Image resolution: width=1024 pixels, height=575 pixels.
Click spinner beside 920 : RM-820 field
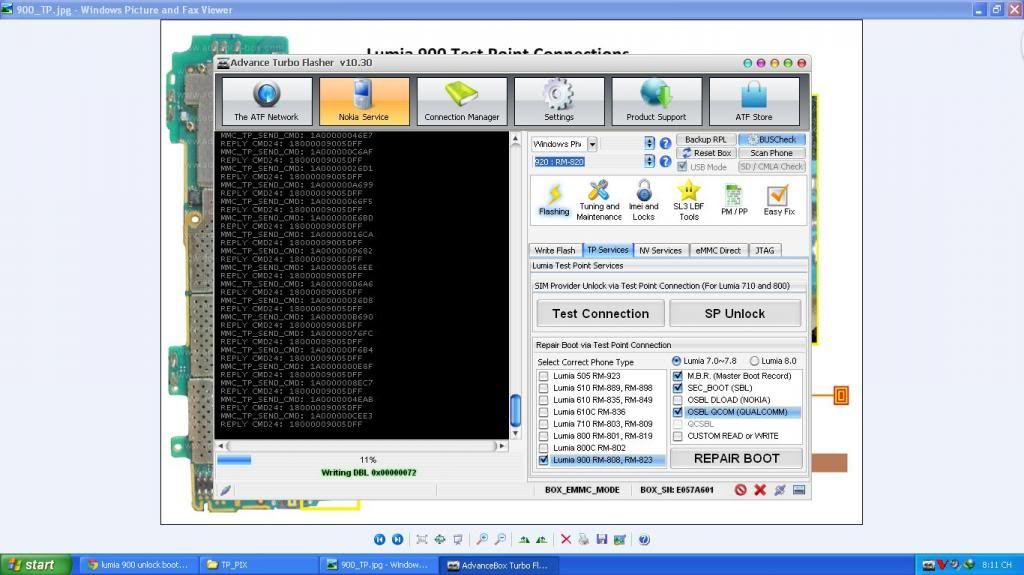coord(649,161)
